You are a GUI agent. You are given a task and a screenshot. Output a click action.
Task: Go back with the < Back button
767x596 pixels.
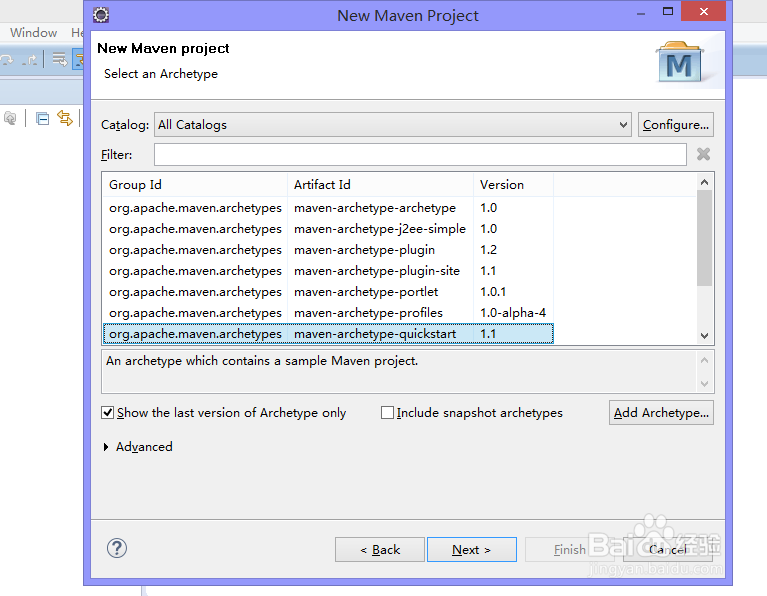(380, 550)
